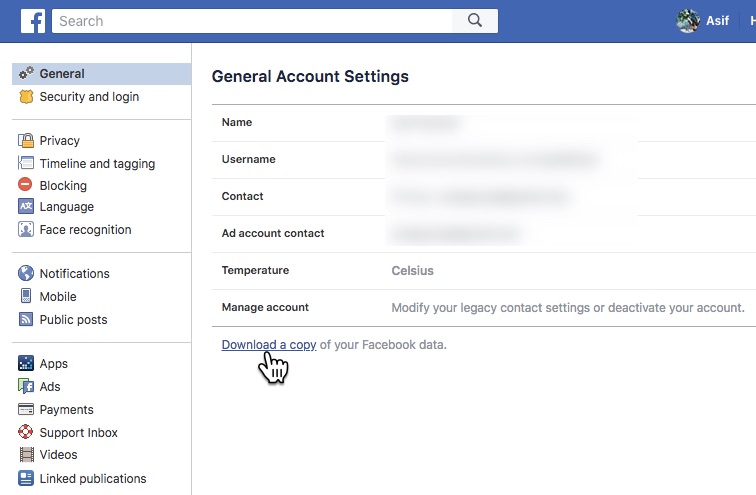Click the Support Inbox lifebuoy icon
Viewport: 756px width, 495px height.
(x=26, y=431)
